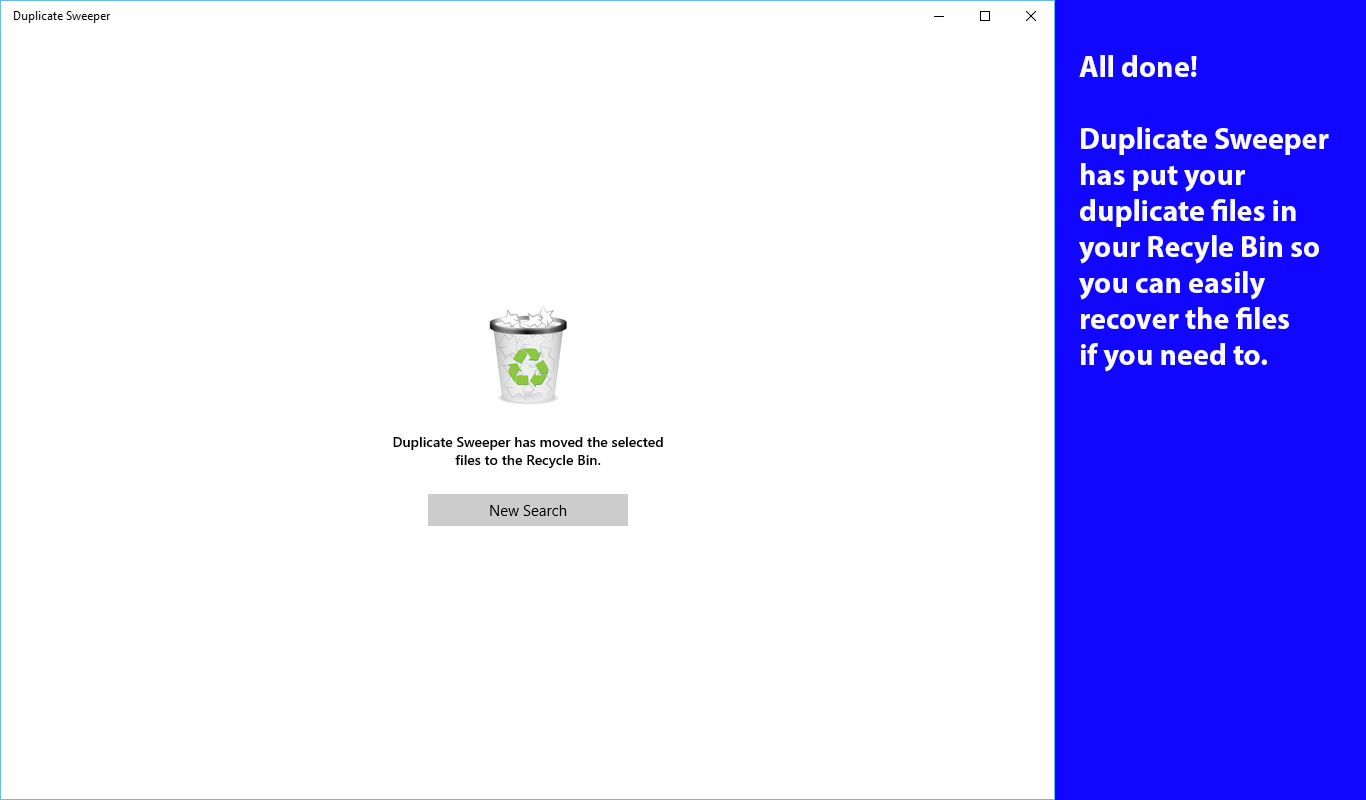Click the crumpled paper atop the bin
Screen dimensions: 1366x800
pyautogui.click(x=527, y=318)
